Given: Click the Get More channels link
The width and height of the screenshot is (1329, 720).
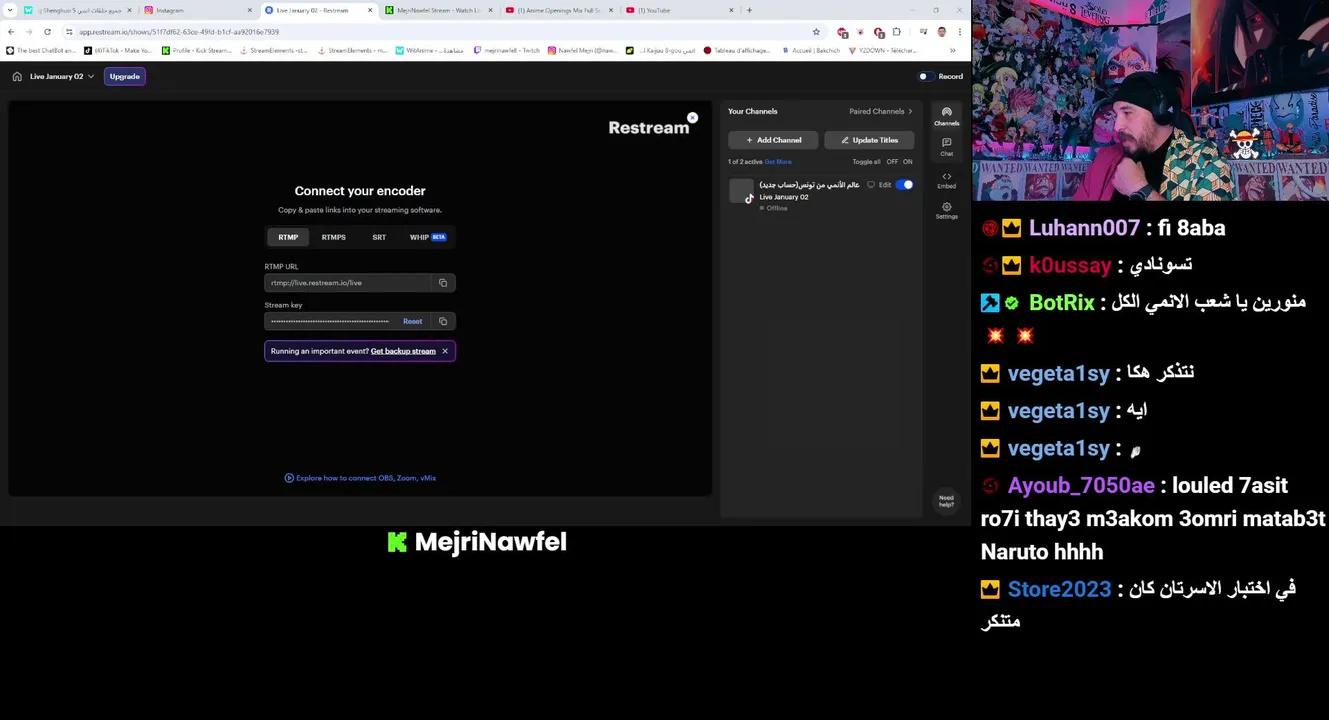Looking at the screenshot, I should click(778, 162).
